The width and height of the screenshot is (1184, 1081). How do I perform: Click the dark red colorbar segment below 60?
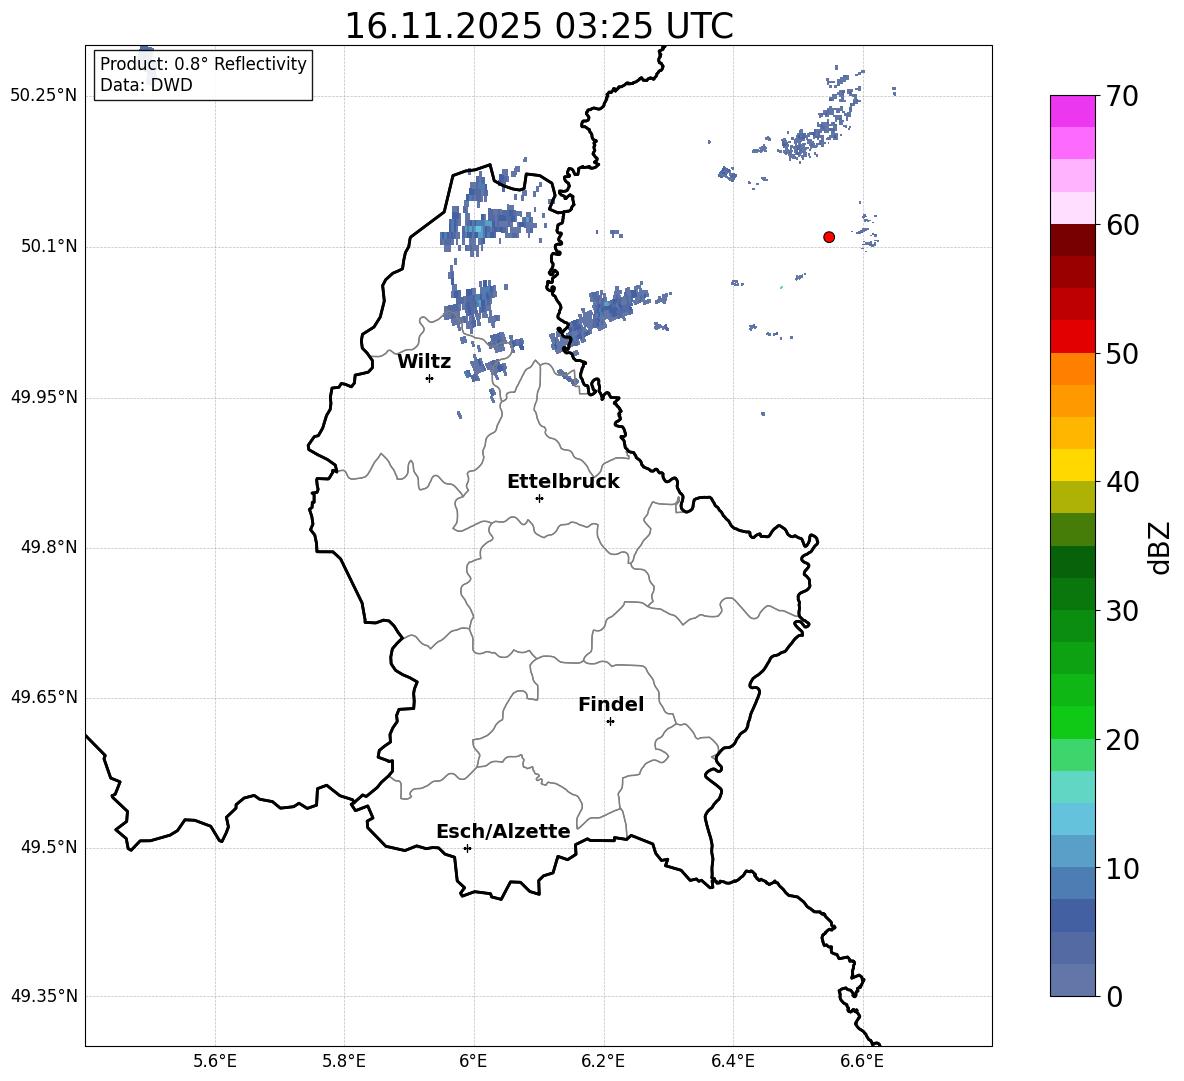[1072, 240]
